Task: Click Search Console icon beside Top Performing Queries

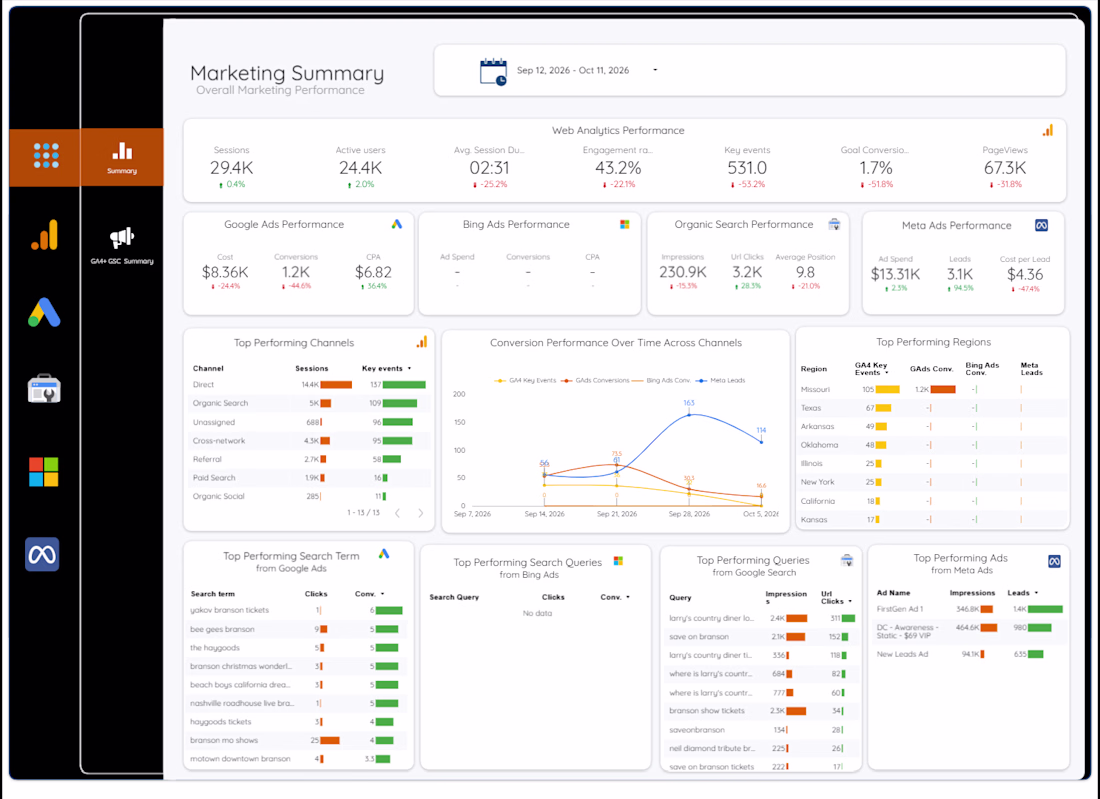Action: click(847, 560)
